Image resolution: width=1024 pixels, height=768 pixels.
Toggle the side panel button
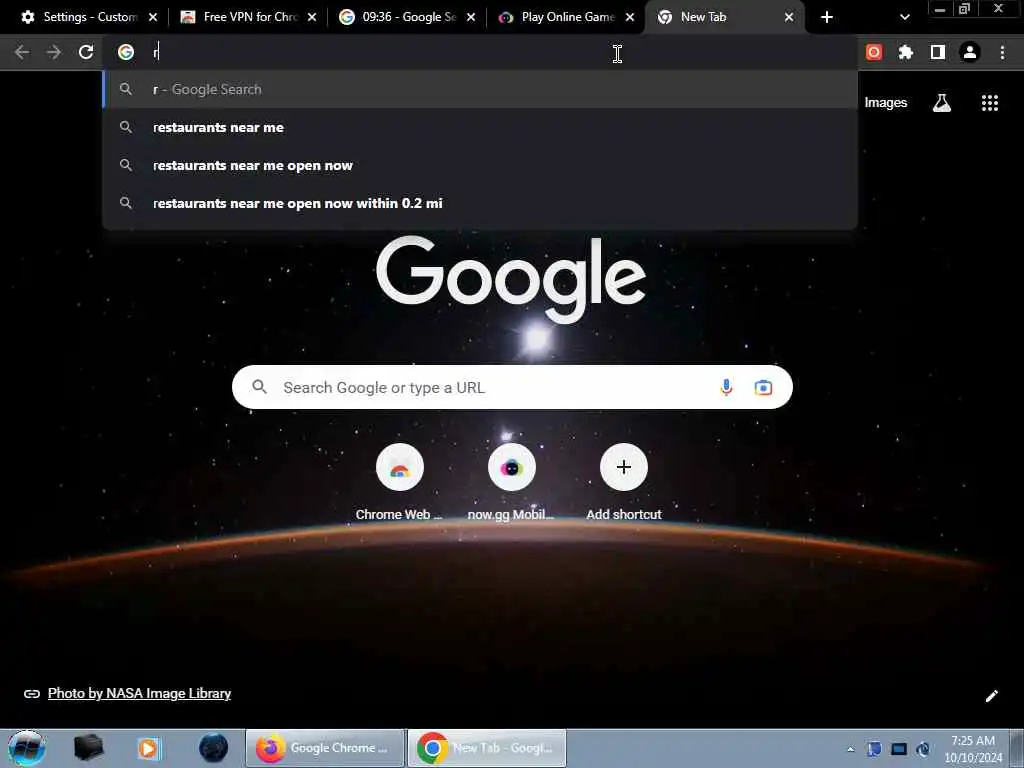click(938, 52)
